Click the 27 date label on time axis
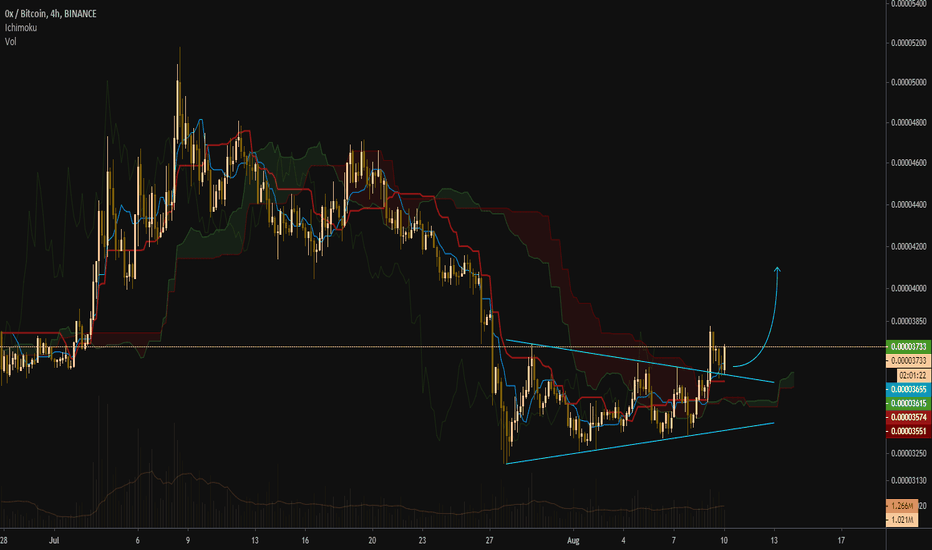Image resolution: width=932 pixels, height=550 pixels. coord(489,540)
